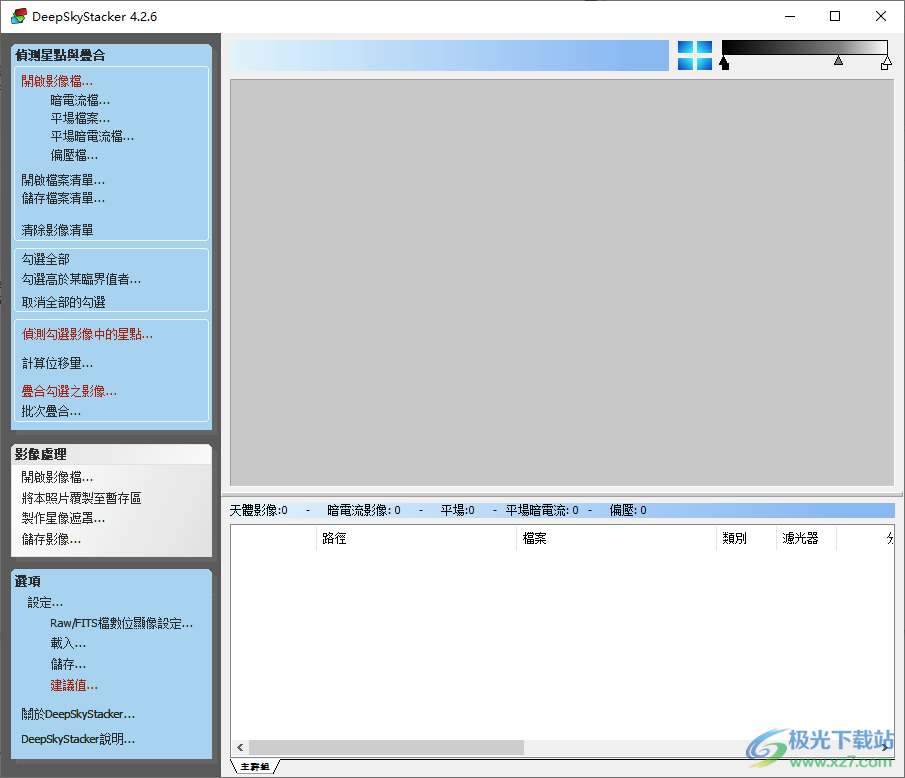
Task: Click the four-square grid icon in toolbar
Action: (x=694, y=55)
